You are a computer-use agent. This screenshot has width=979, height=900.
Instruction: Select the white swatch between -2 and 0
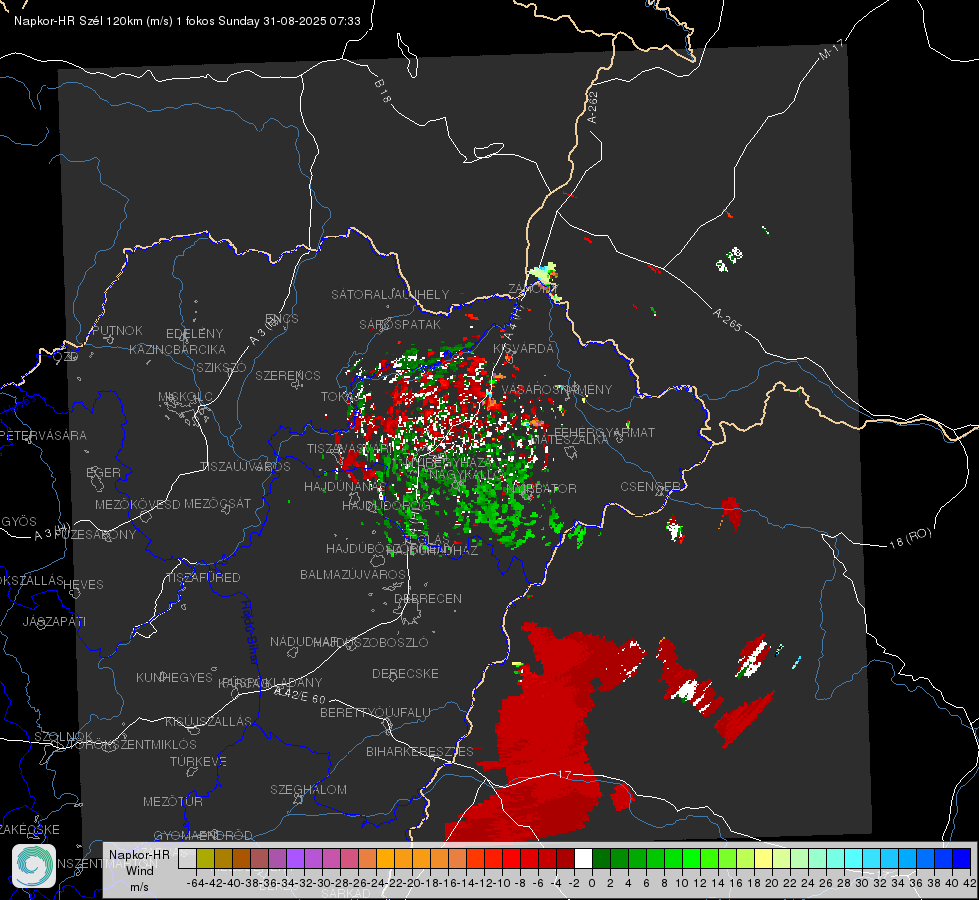pos(583,858)
